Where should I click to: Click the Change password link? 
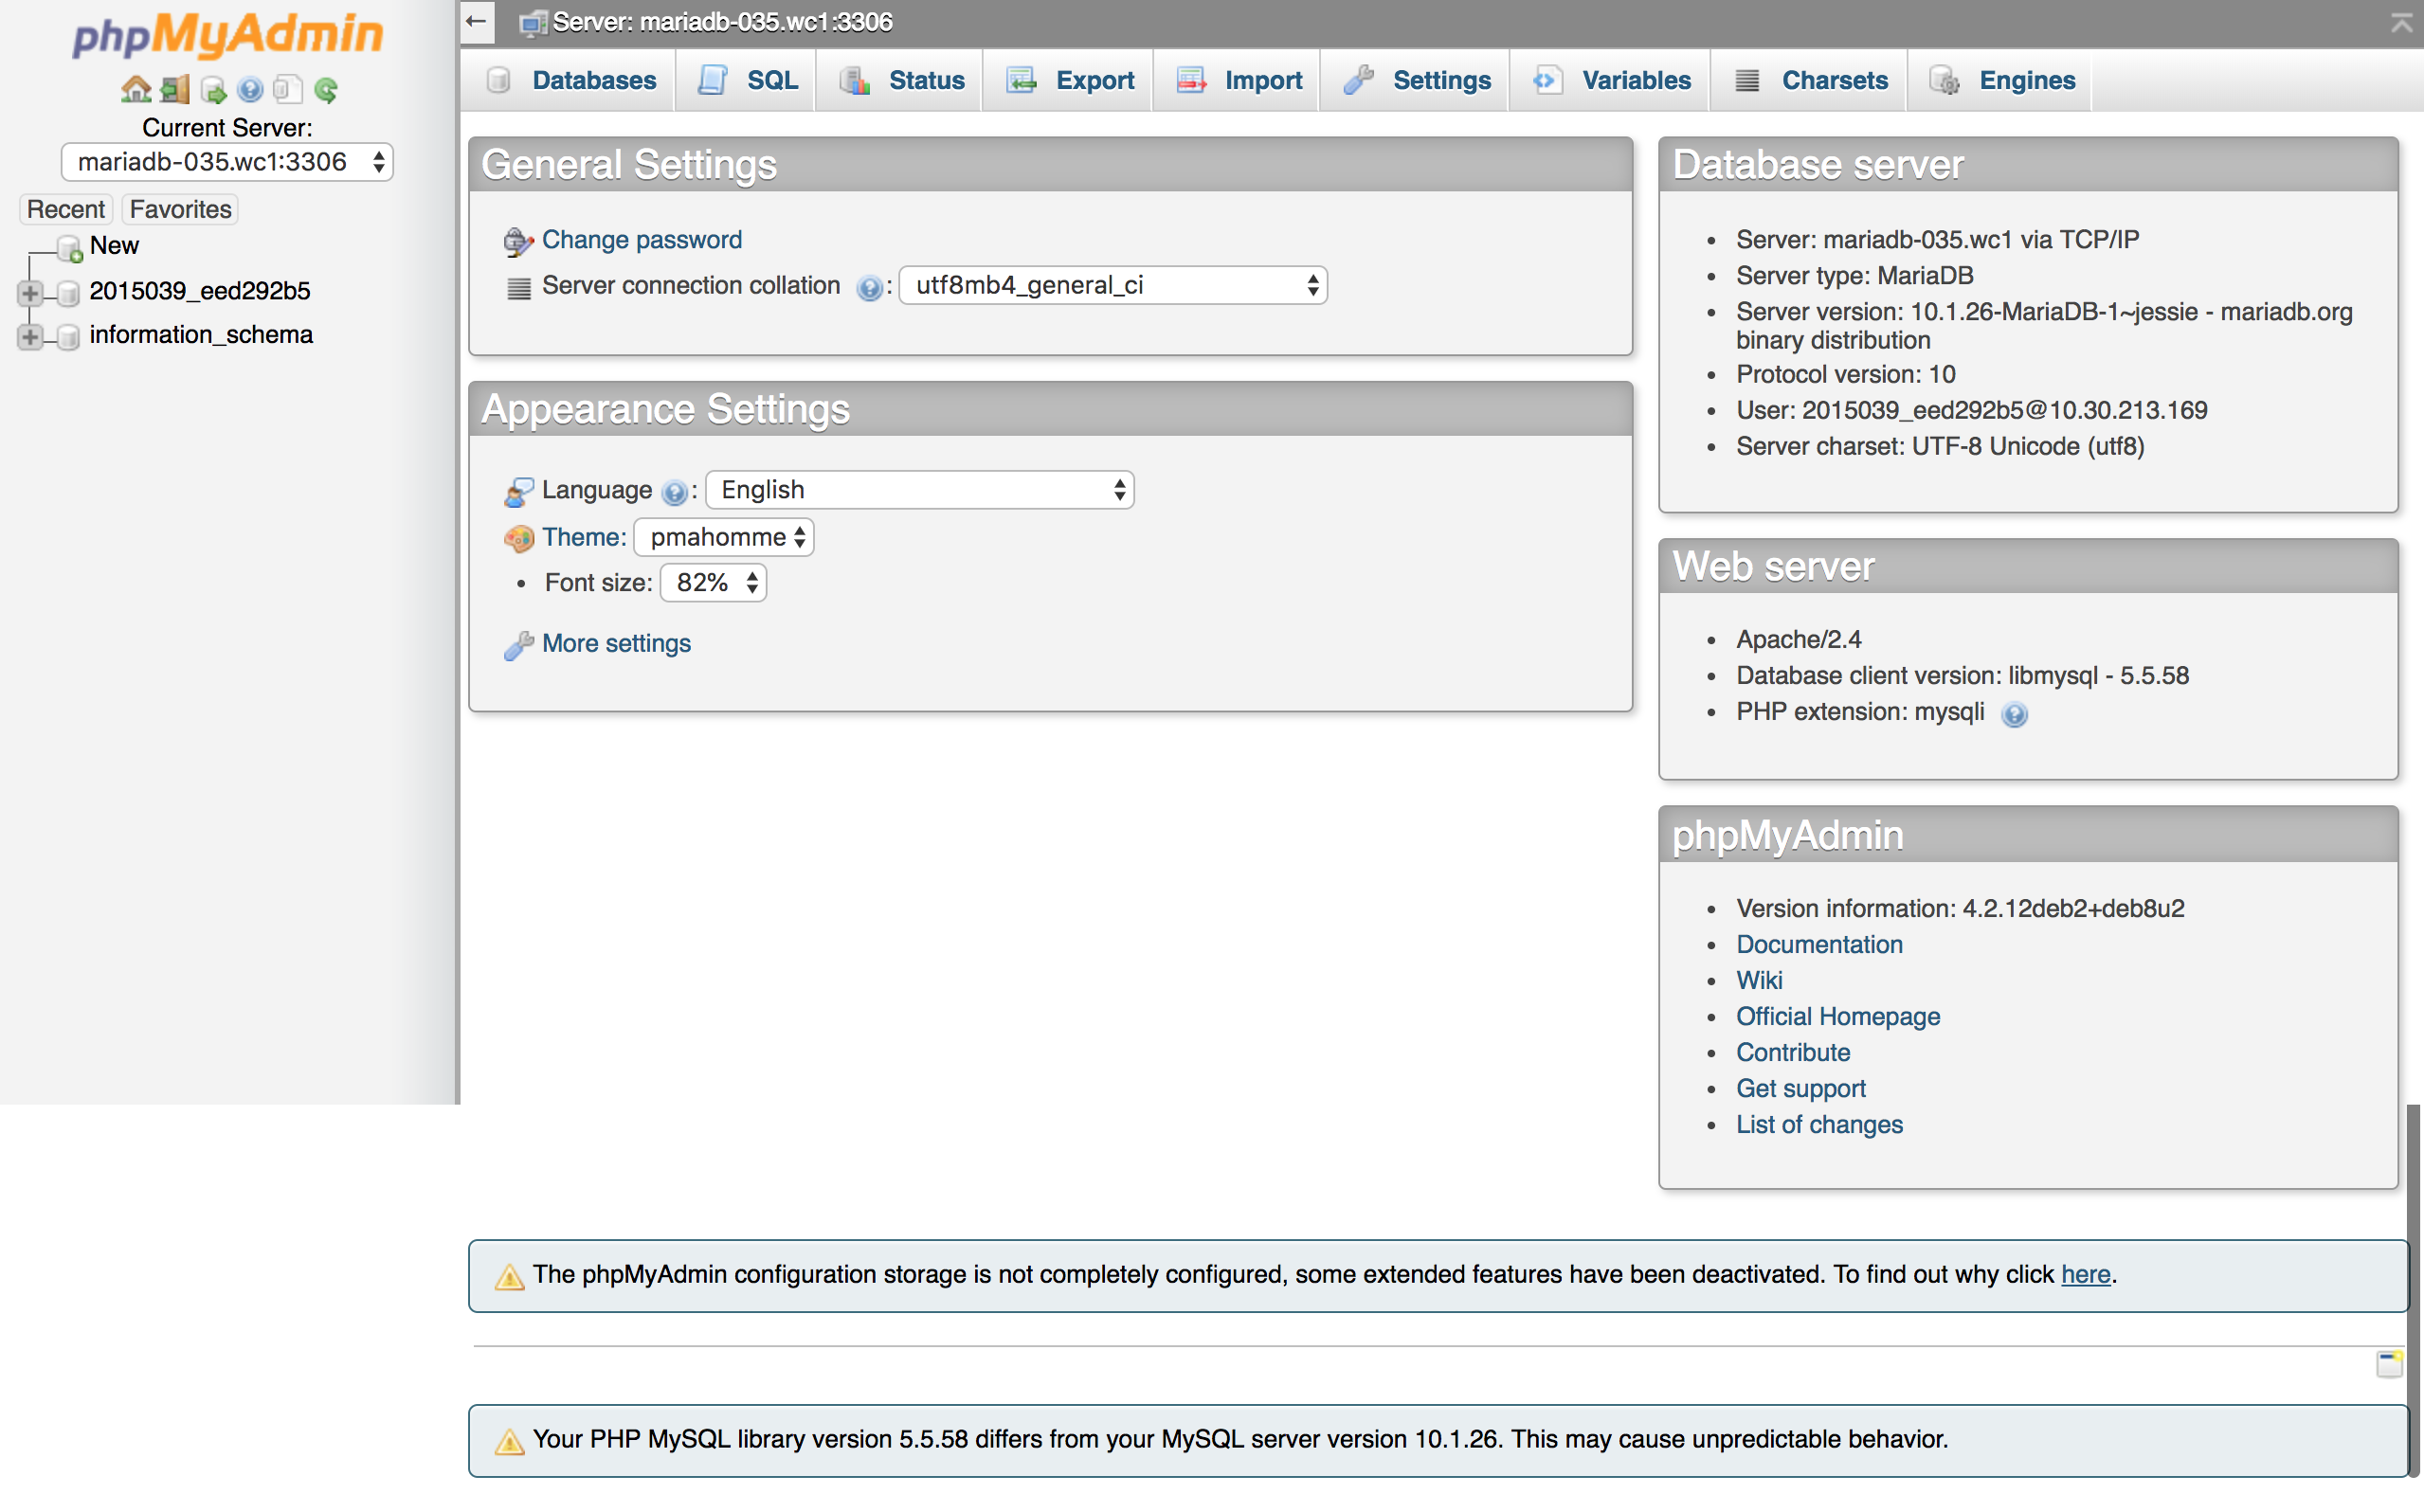[x=643, y=239]
